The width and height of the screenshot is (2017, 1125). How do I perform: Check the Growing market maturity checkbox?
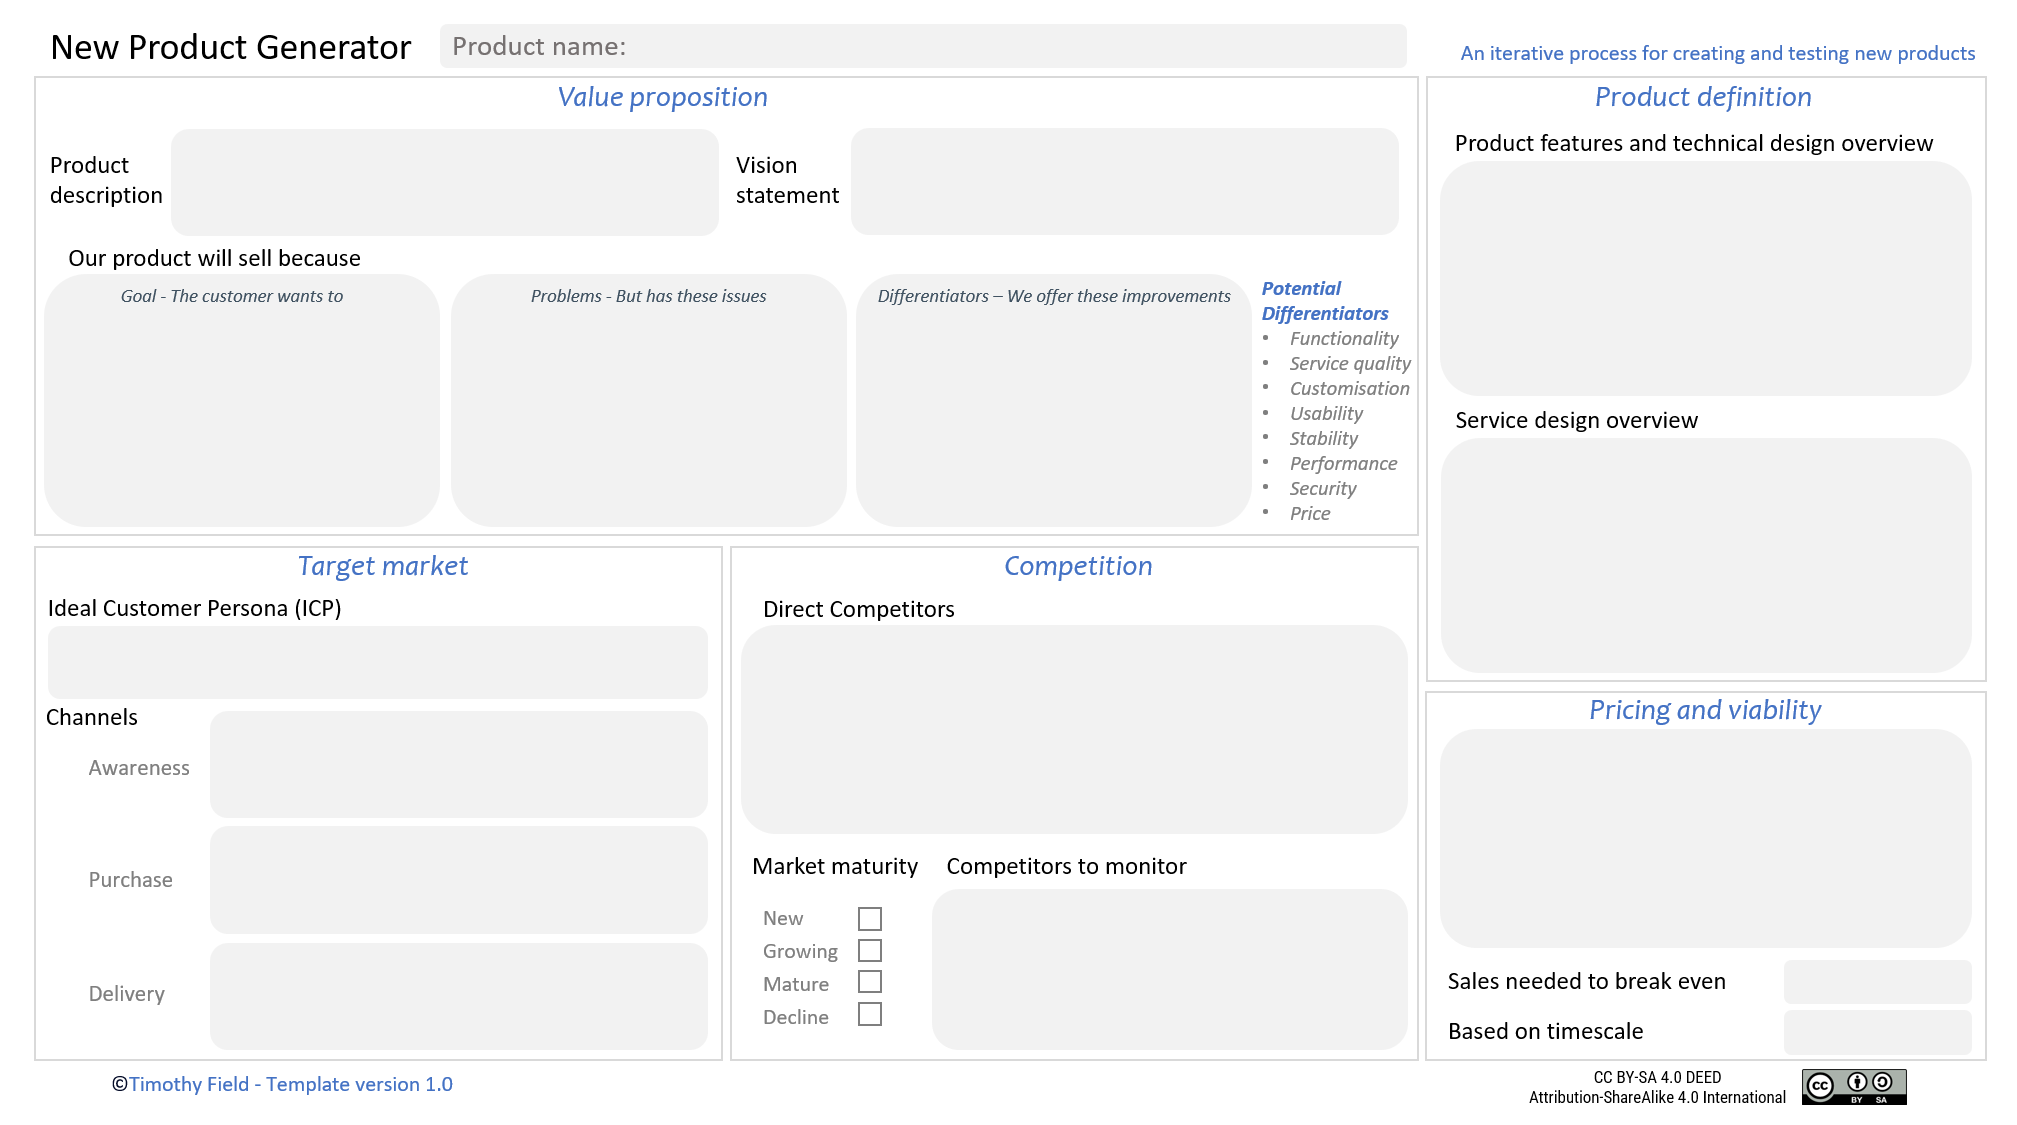[x=870, y=950]
